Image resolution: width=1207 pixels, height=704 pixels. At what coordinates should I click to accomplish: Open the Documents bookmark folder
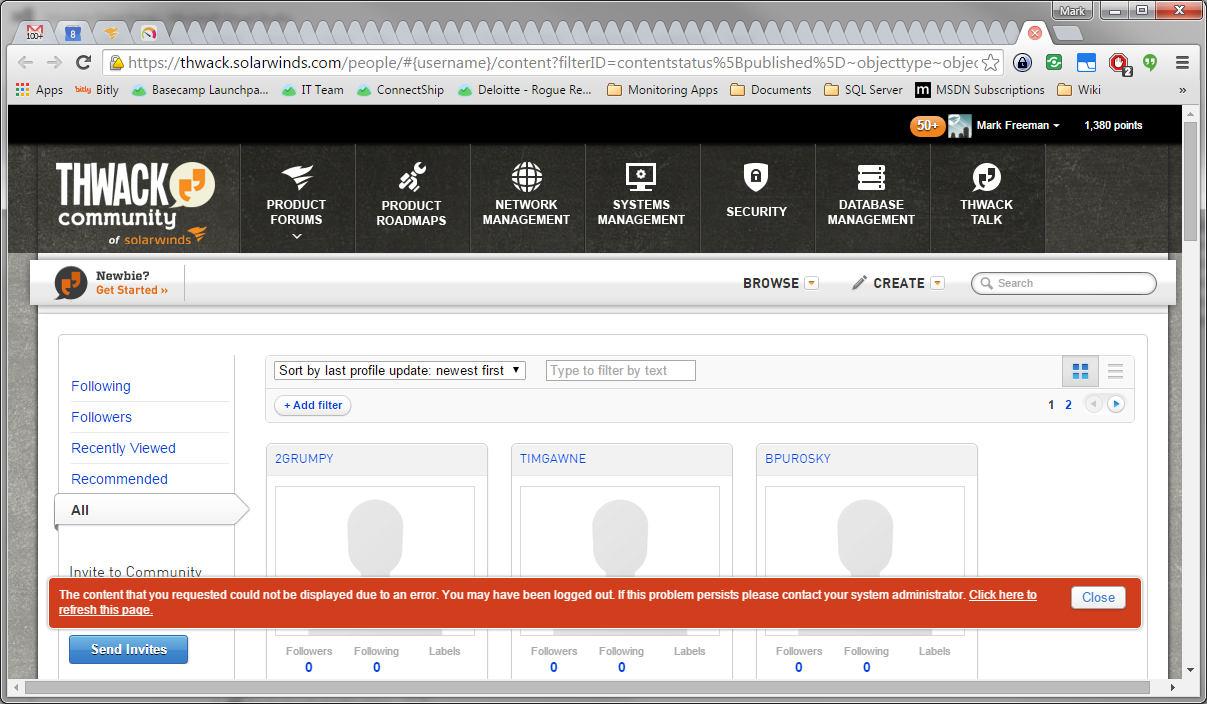(771, 90)
